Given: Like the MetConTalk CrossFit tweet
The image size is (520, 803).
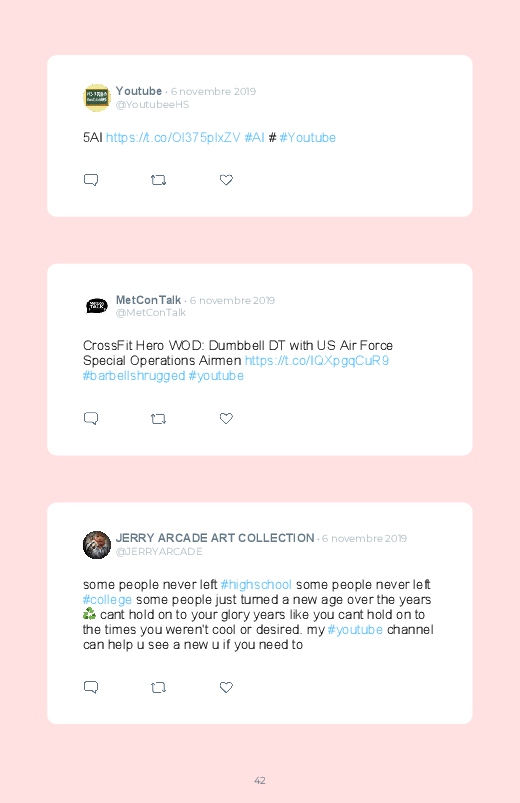Looking at the screenshot, I should (x=226, y=418).
